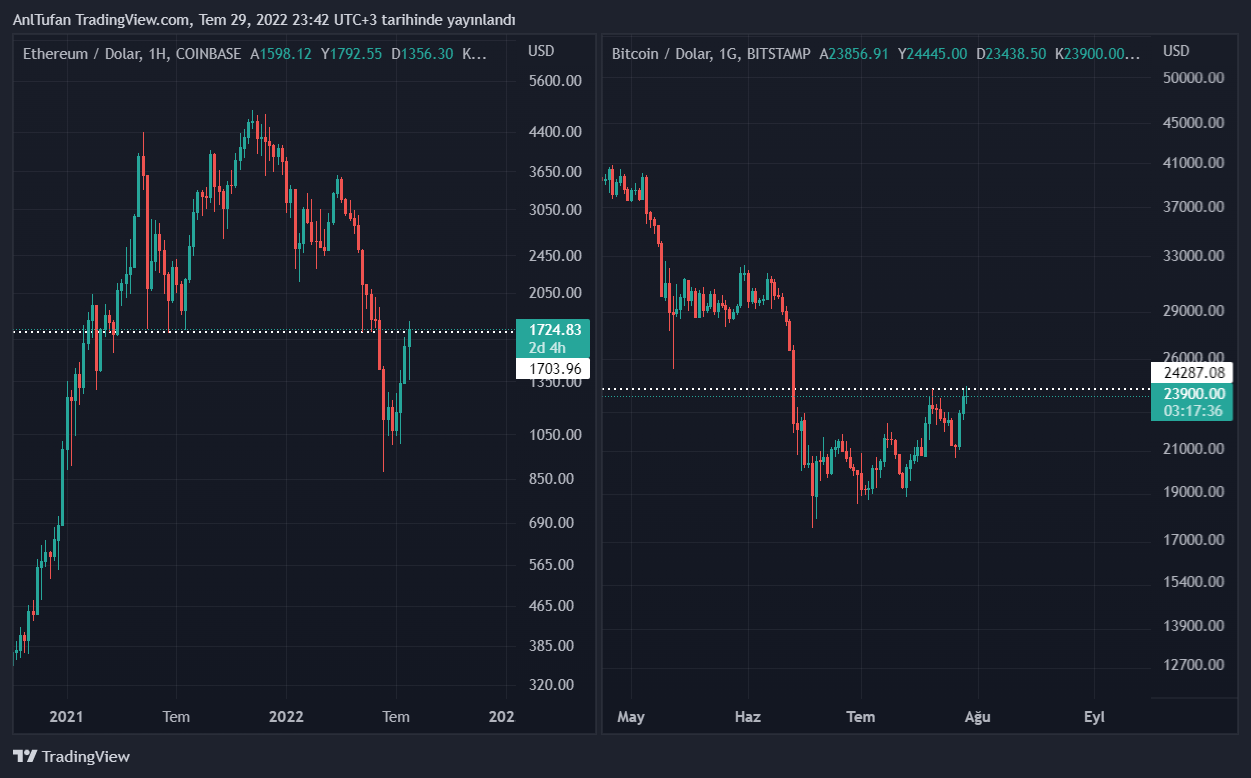Open USD currency selector on Ethereum chart
This screenshot has height=778, width=1251.
point(541,51)
